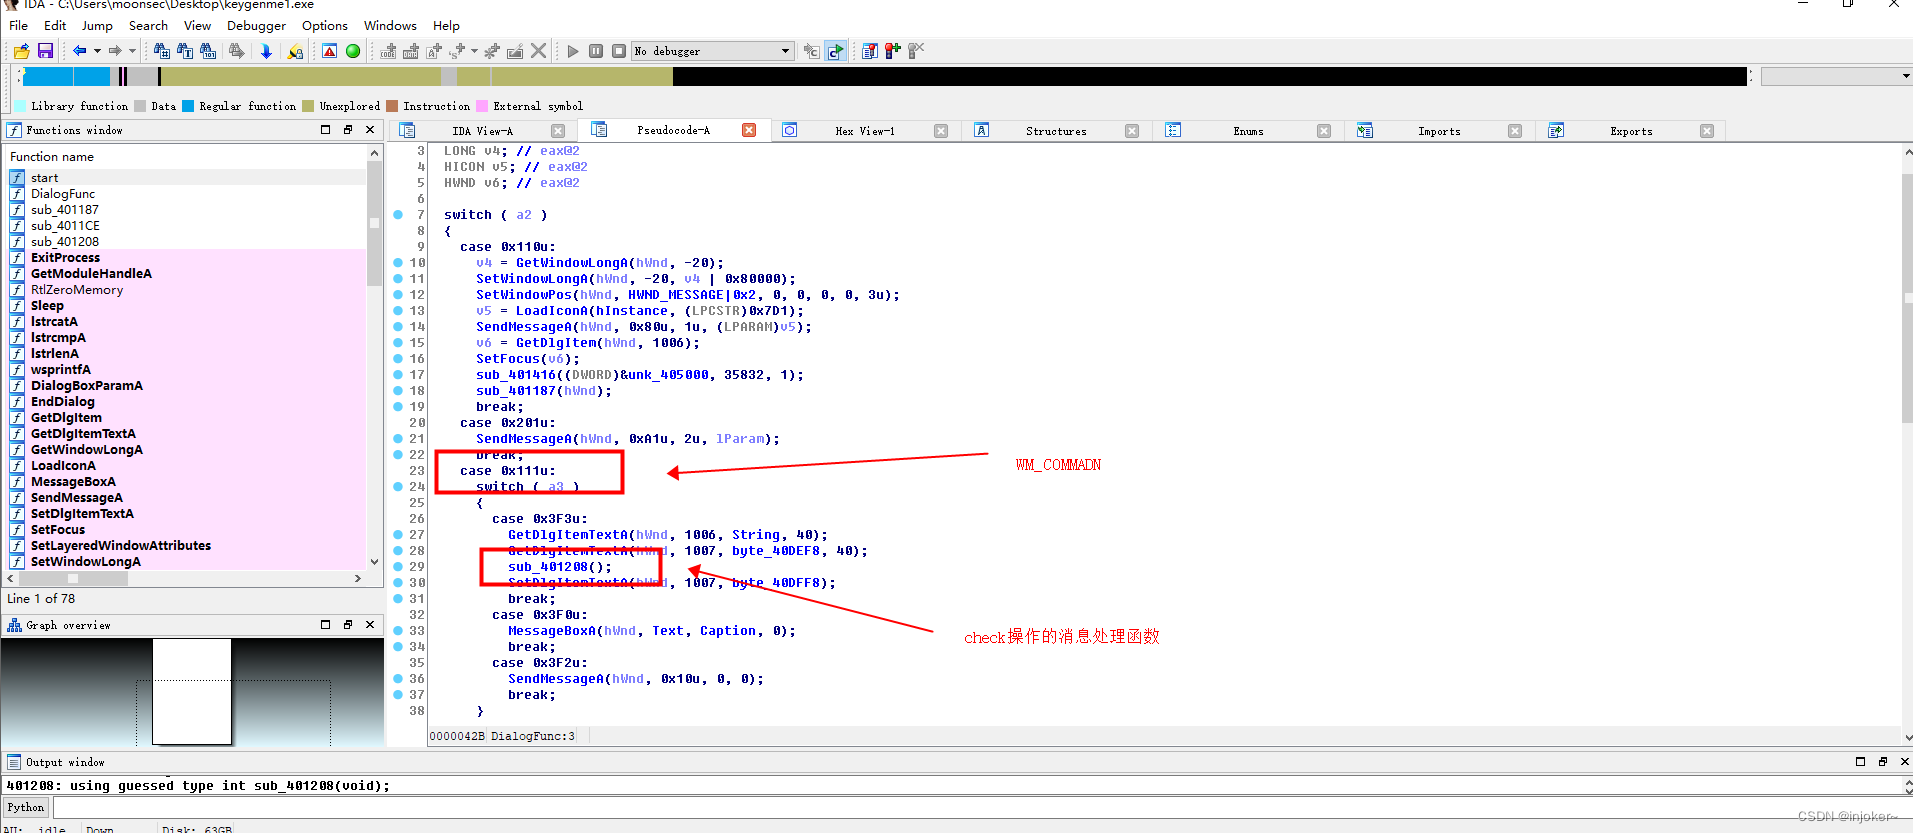
Task: Click the highlighted C refresh toolbar icon
Action: coord(835,51)
